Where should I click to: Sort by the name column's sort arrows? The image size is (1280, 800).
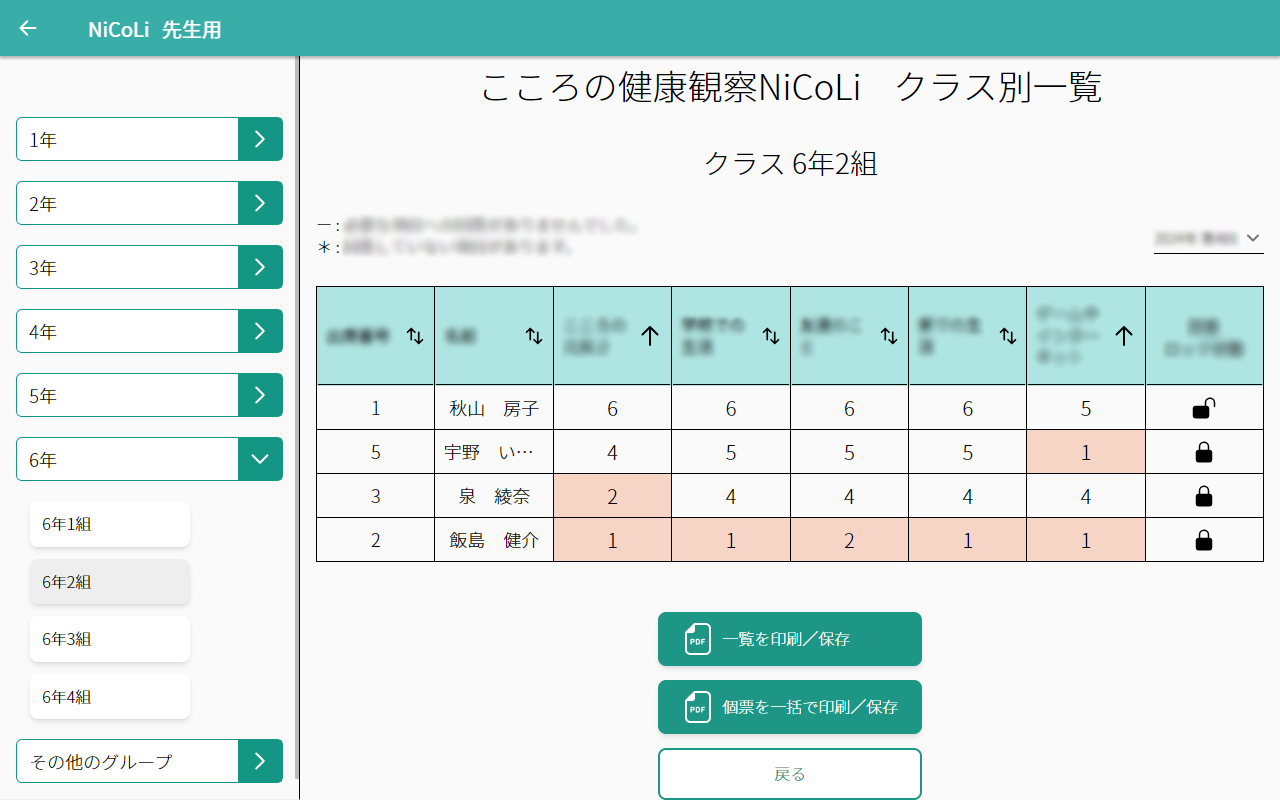click(x=534, y=336)
